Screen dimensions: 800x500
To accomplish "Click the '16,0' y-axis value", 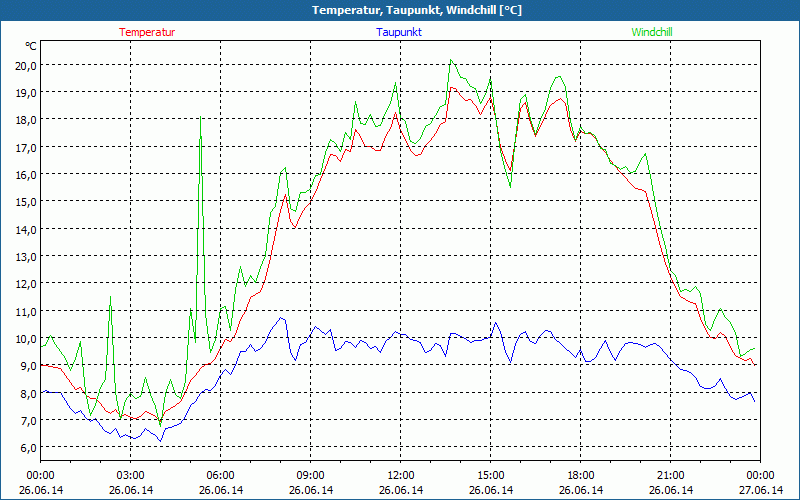I will (26, 174).
